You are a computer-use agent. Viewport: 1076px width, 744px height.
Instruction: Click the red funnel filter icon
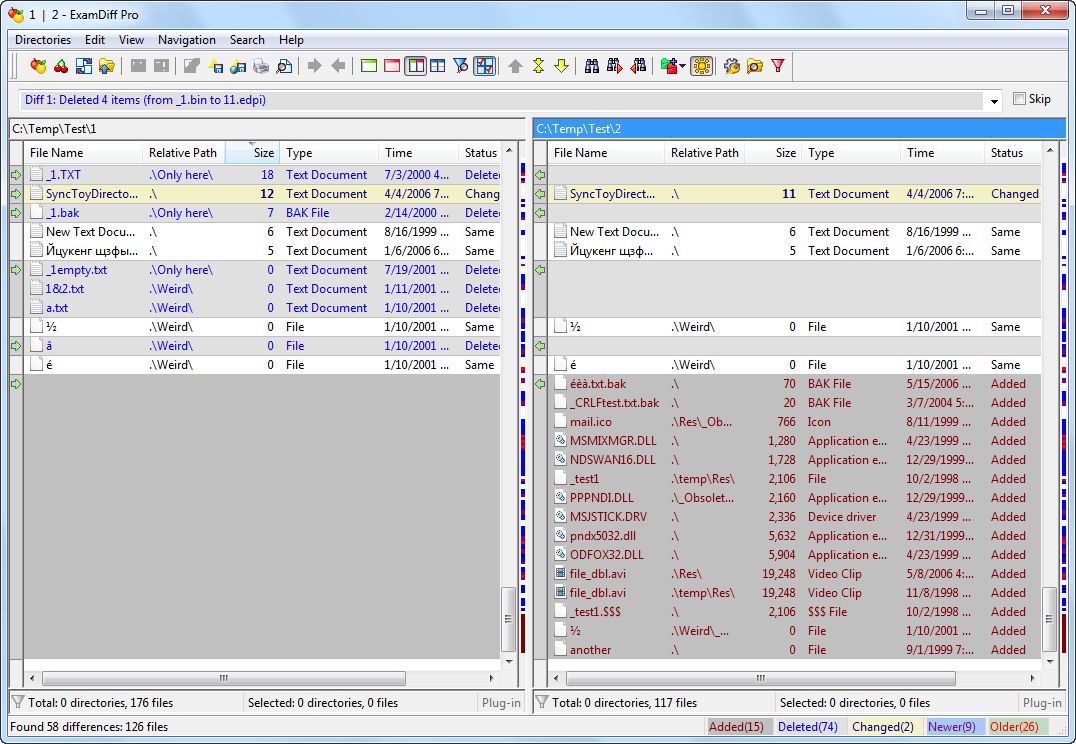point(777,66)
